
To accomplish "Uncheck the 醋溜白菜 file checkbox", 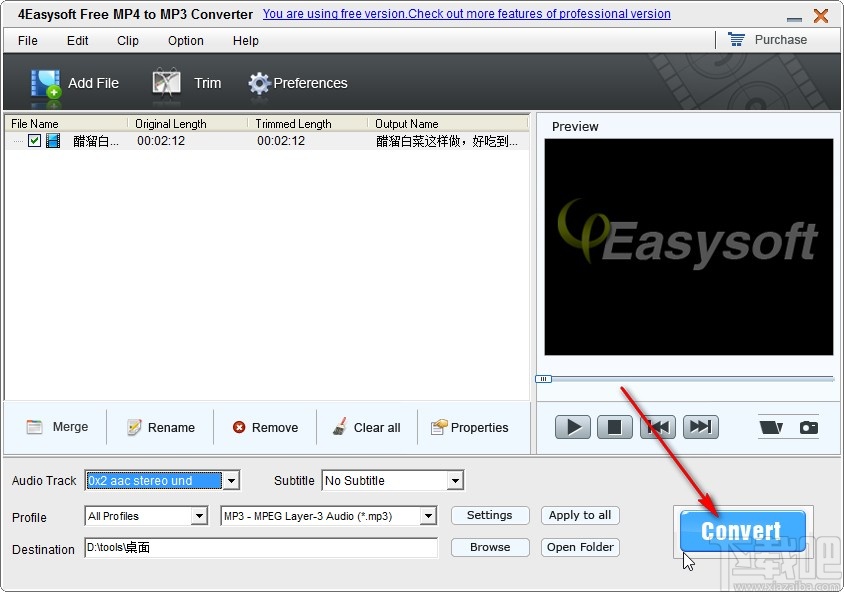I will (34, 141).
